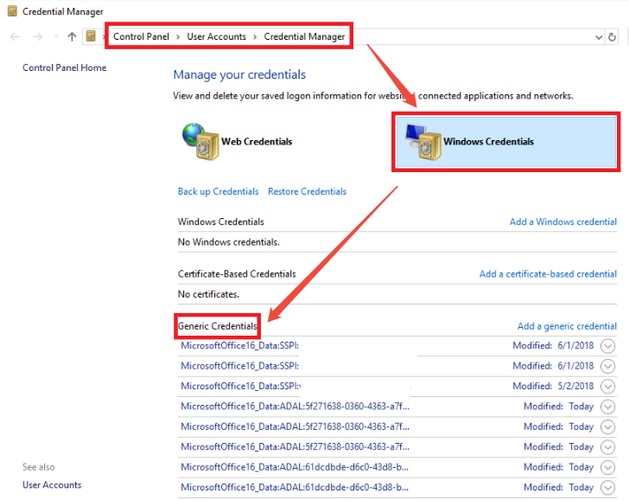Image resolution: width=629 pixels, height=500 pixels.
Task: Go up one level with up arrow
Action: tap(72, 37)
